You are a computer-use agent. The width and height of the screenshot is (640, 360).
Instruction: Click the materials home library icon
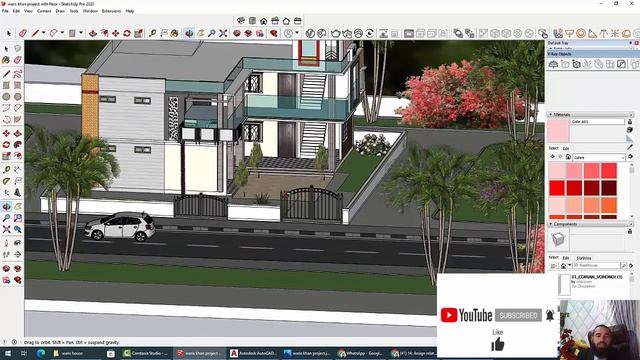click(568, 157)
